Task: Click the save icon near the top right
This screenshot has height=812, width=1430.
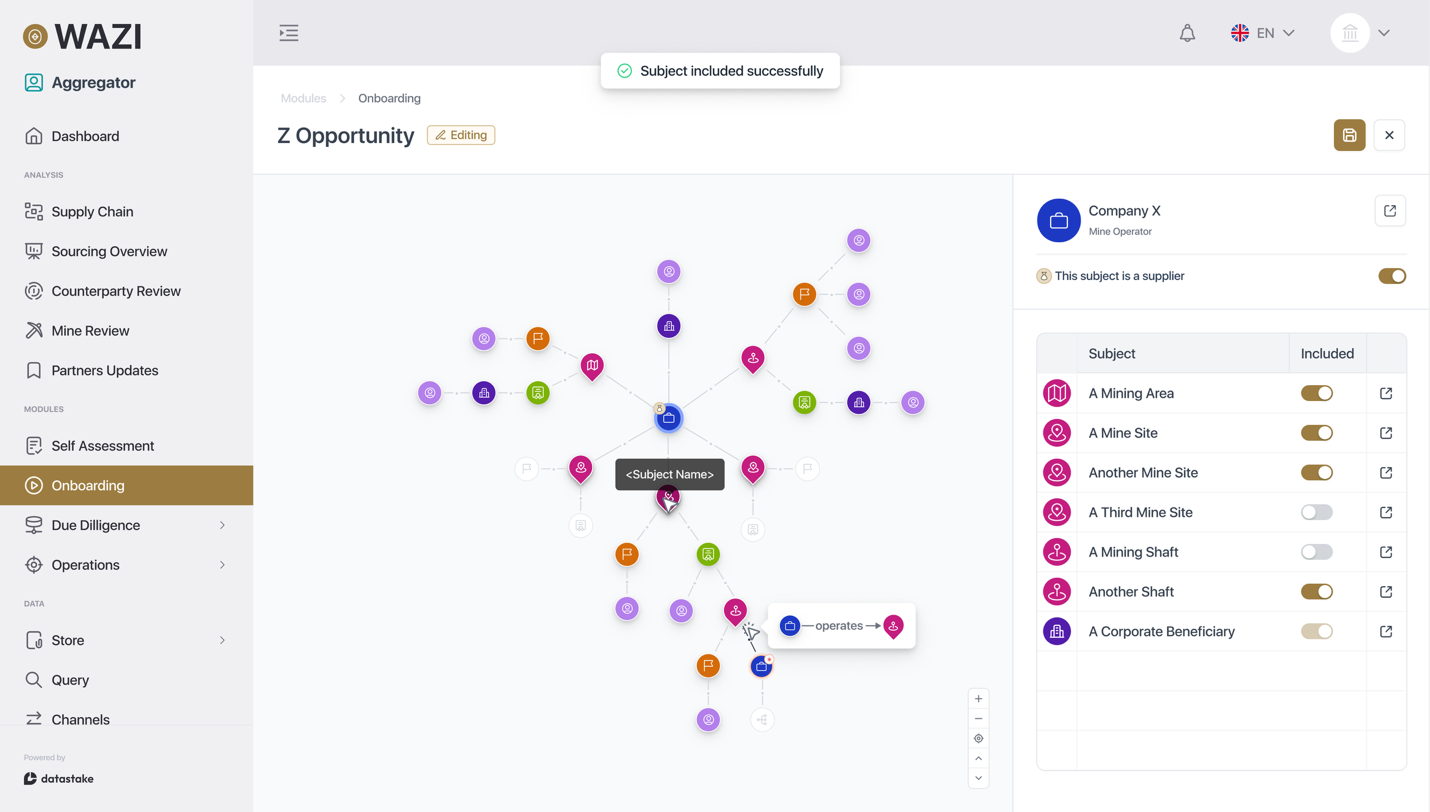Action: pos(1349,135)
